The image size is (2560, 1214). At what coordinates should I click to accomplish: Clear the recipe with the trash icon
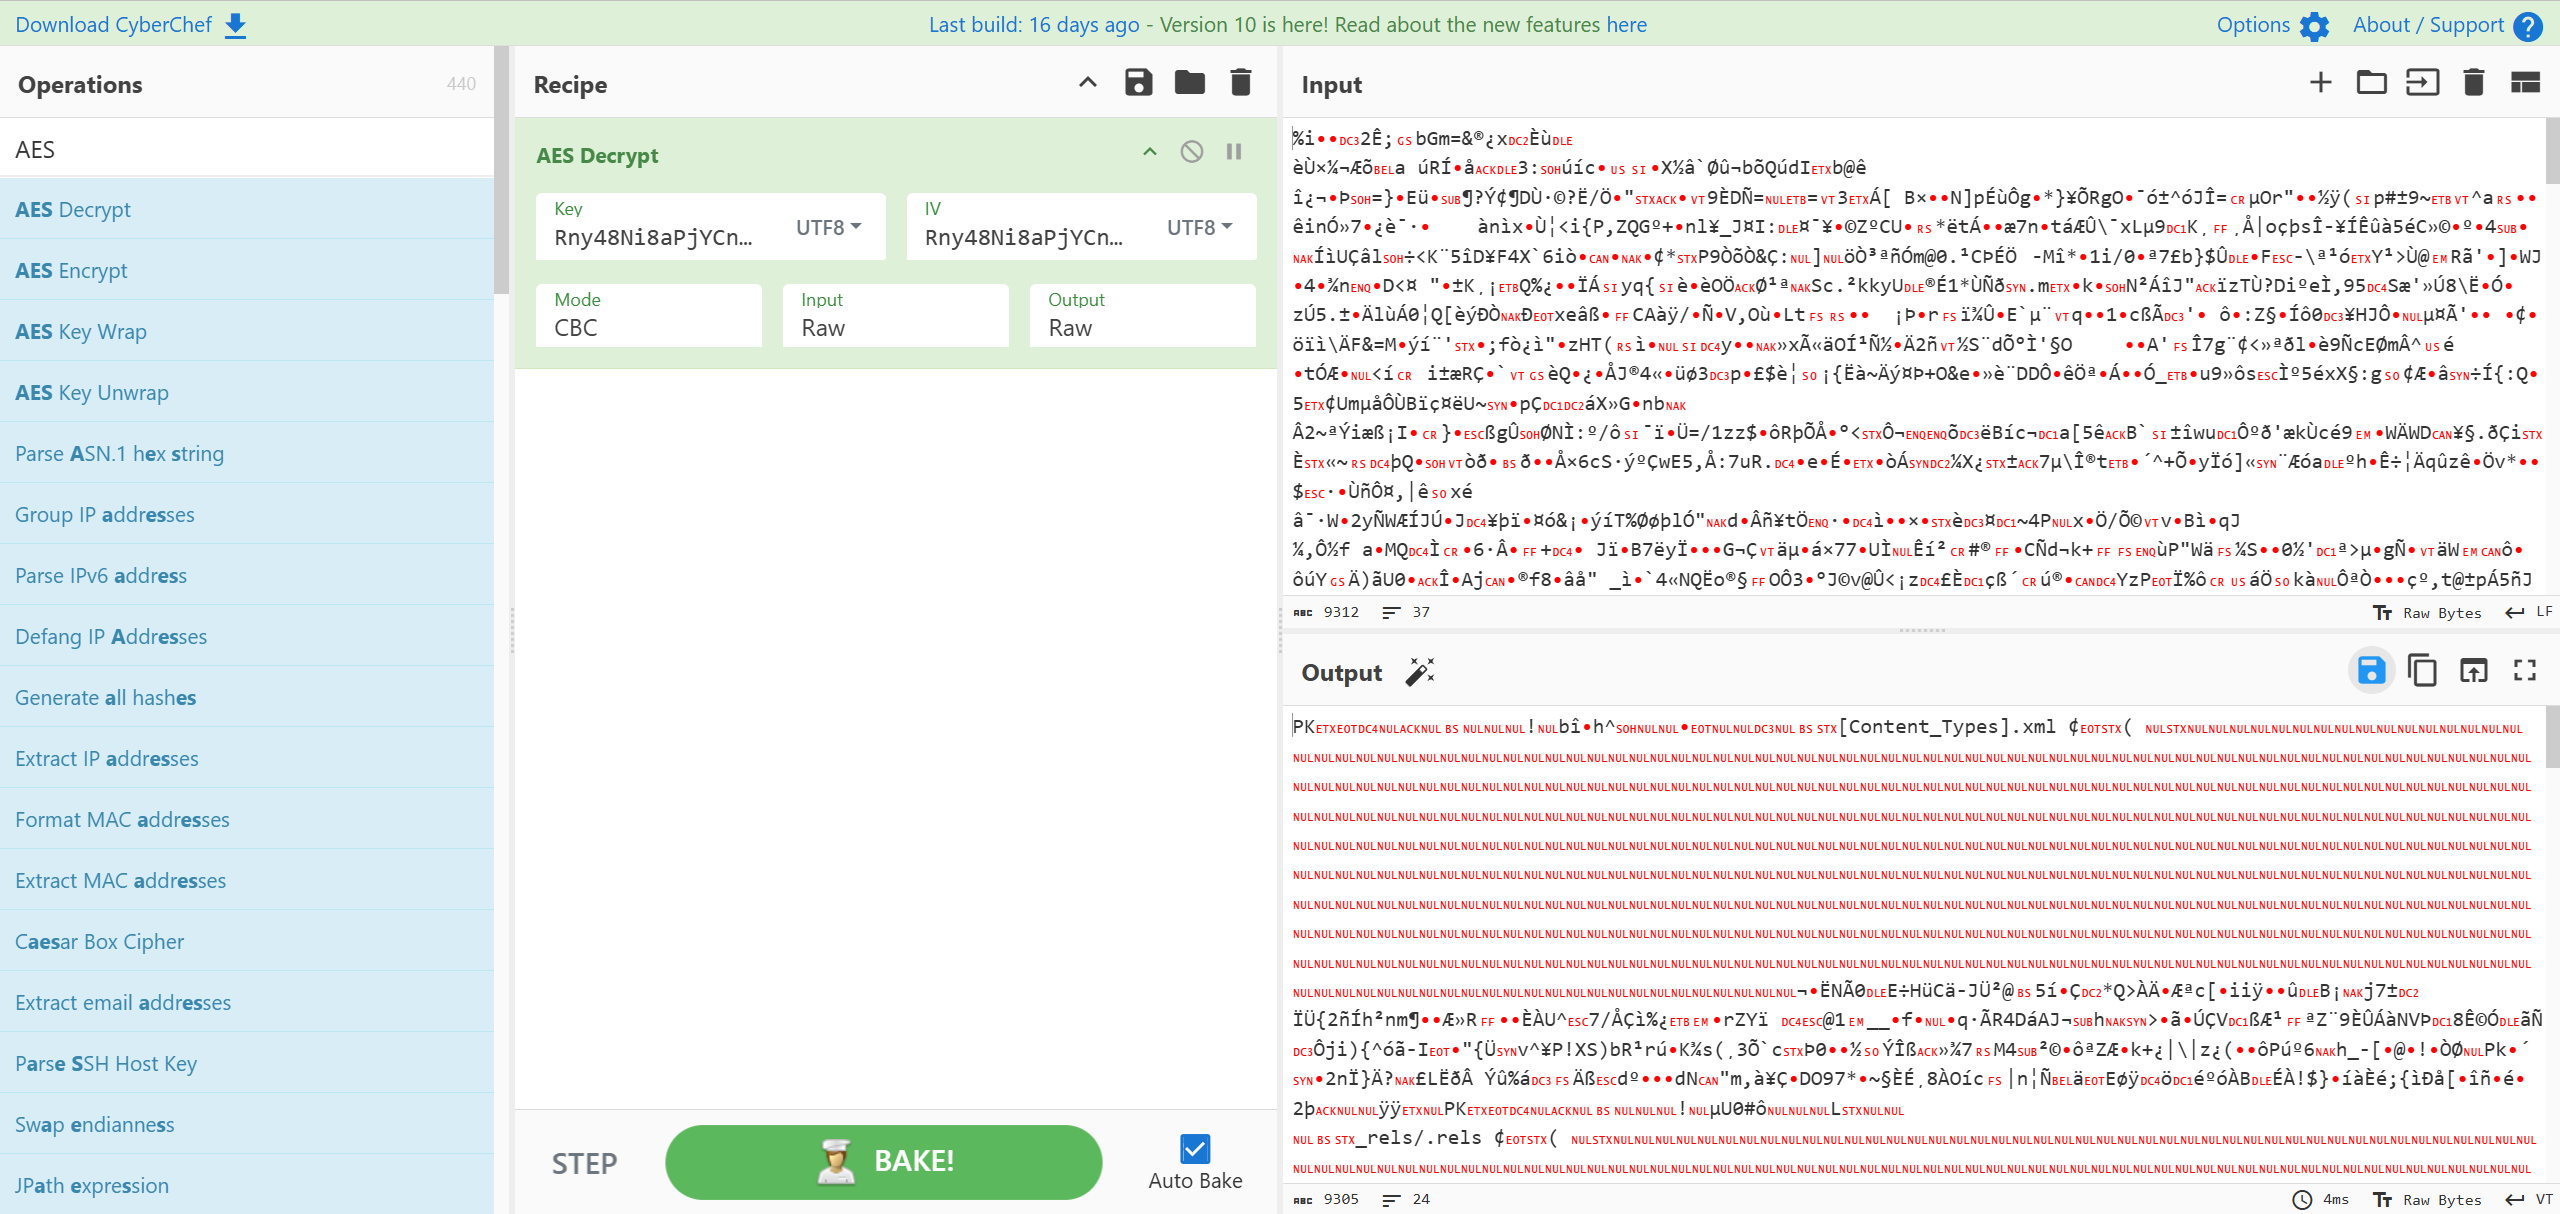[x=1240, y=83]
